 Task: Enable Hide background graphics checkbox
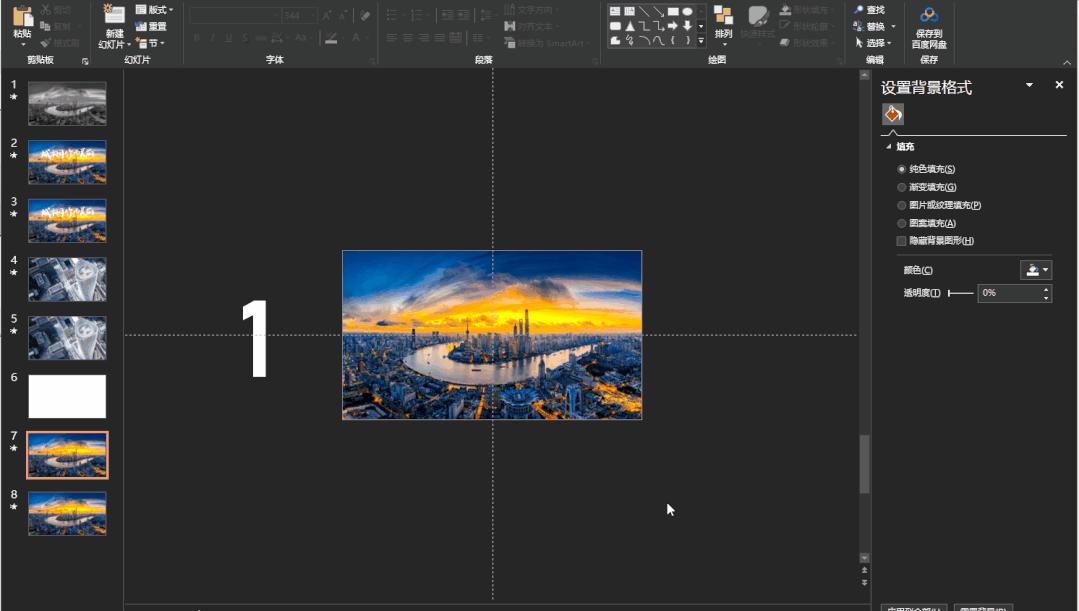coord(902,241)
